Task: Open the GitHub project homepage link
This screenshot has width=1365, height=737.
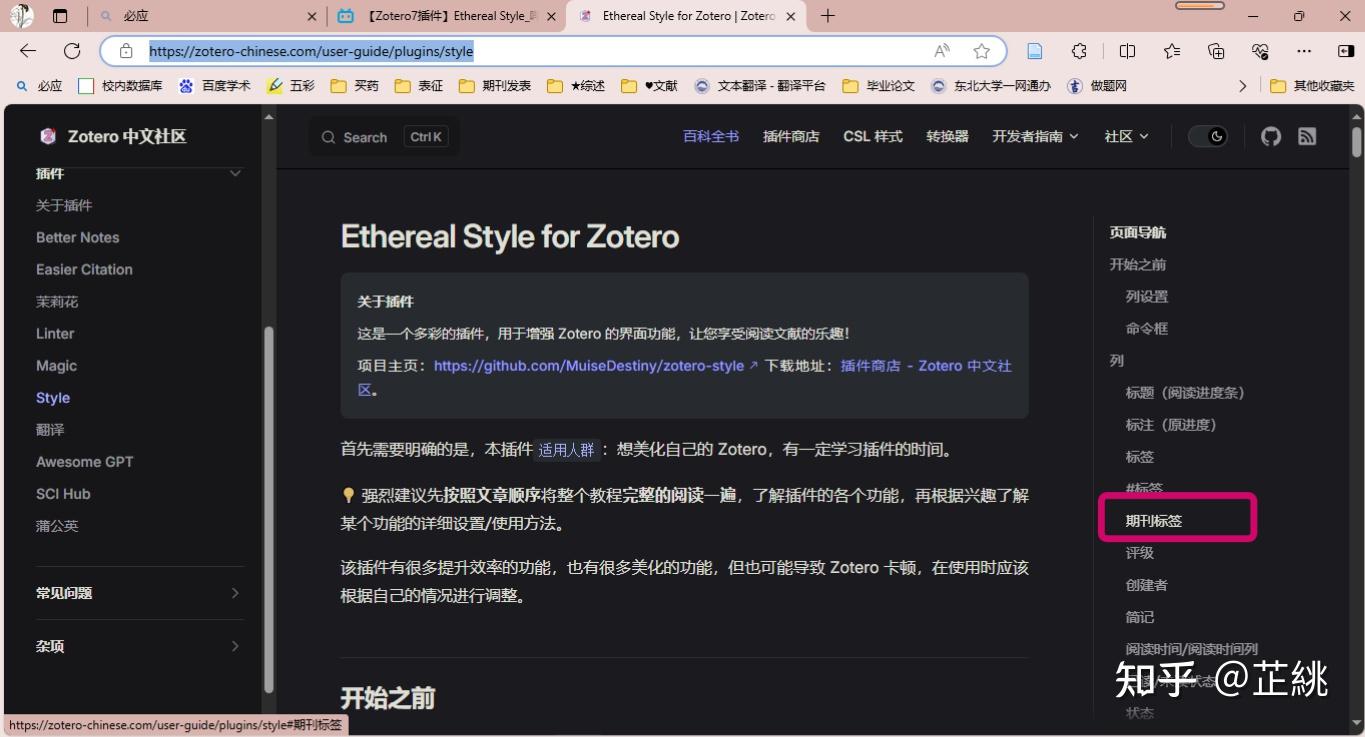Action: (x=596, y=366)
